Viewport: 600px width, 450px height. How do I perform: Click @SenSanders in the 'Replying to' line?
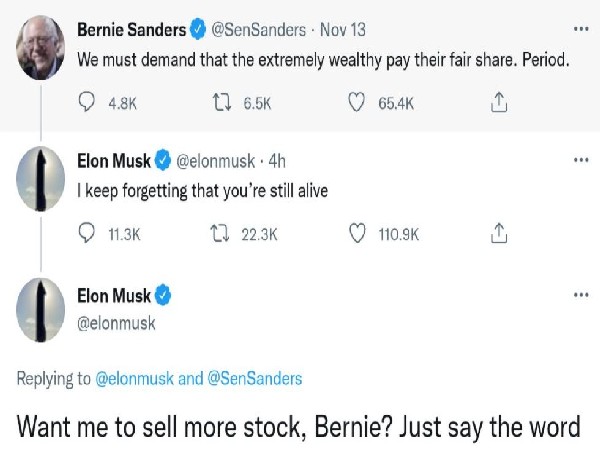pyautogui.click(x=254, y=379)
